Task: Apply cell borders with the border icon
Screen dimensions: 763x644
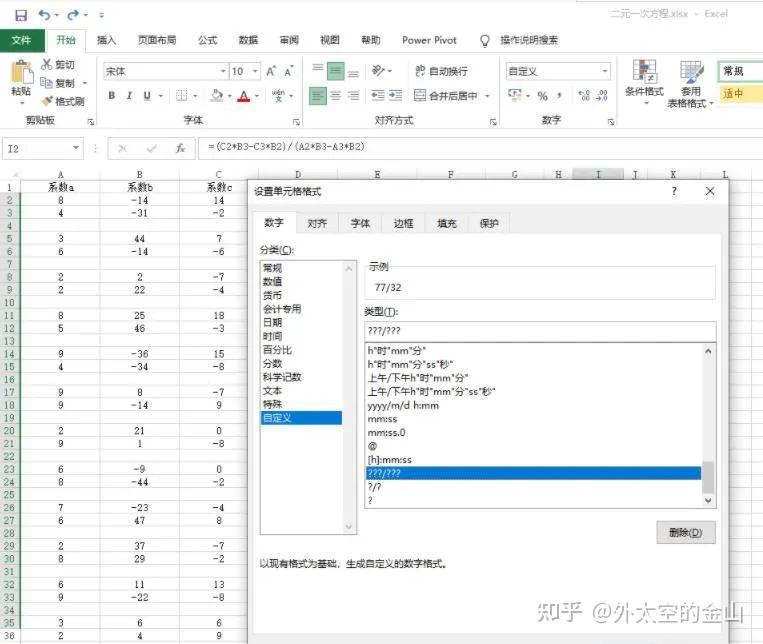Action: click(182, 95)
